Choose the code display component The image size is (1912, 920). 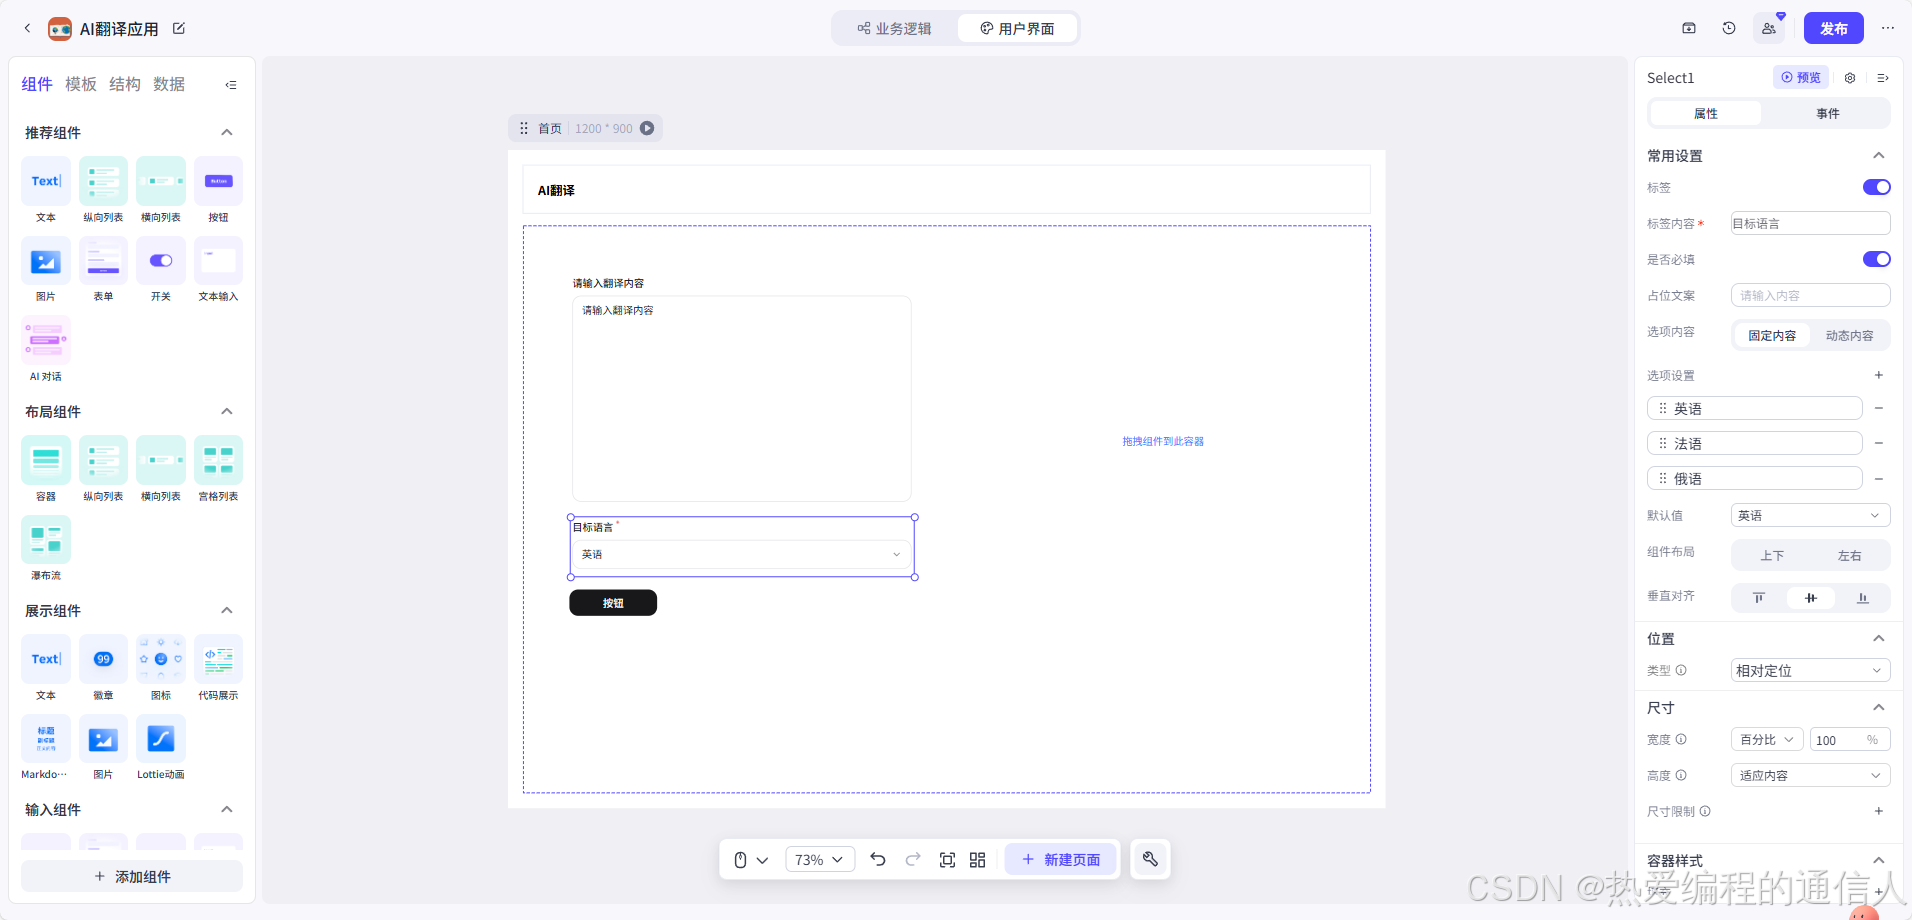click(x=218, y=659)
